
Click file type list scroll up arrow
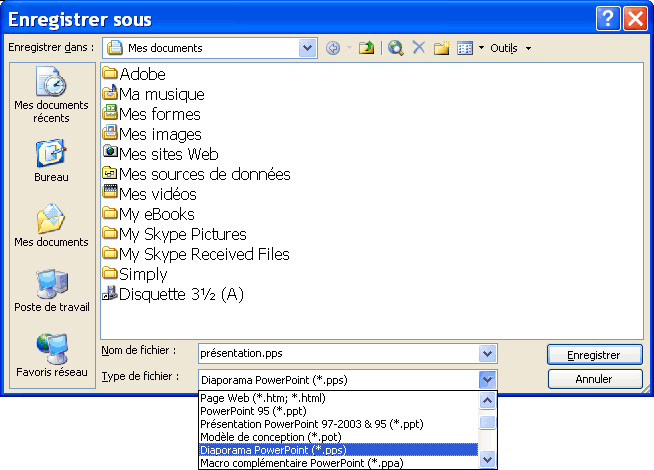(487, 400)
